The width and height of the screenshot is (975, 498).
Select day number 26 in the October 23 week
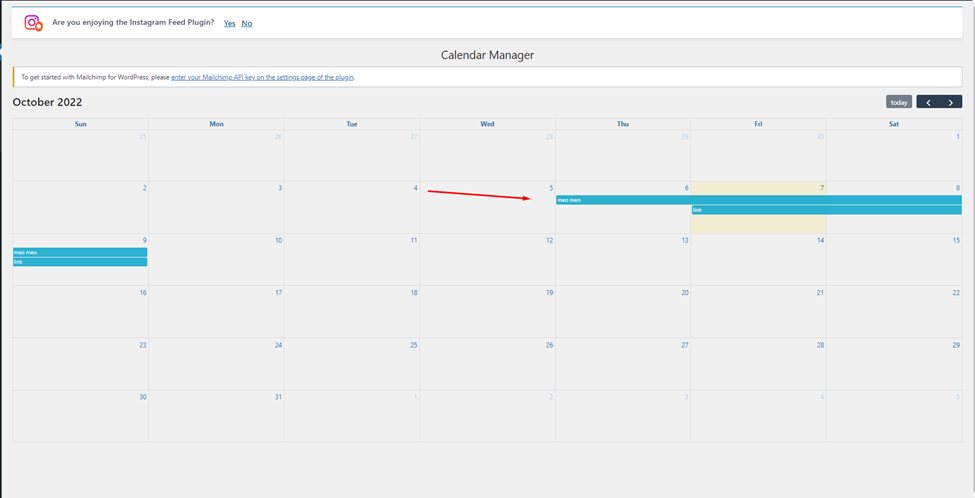click(550, 344)
